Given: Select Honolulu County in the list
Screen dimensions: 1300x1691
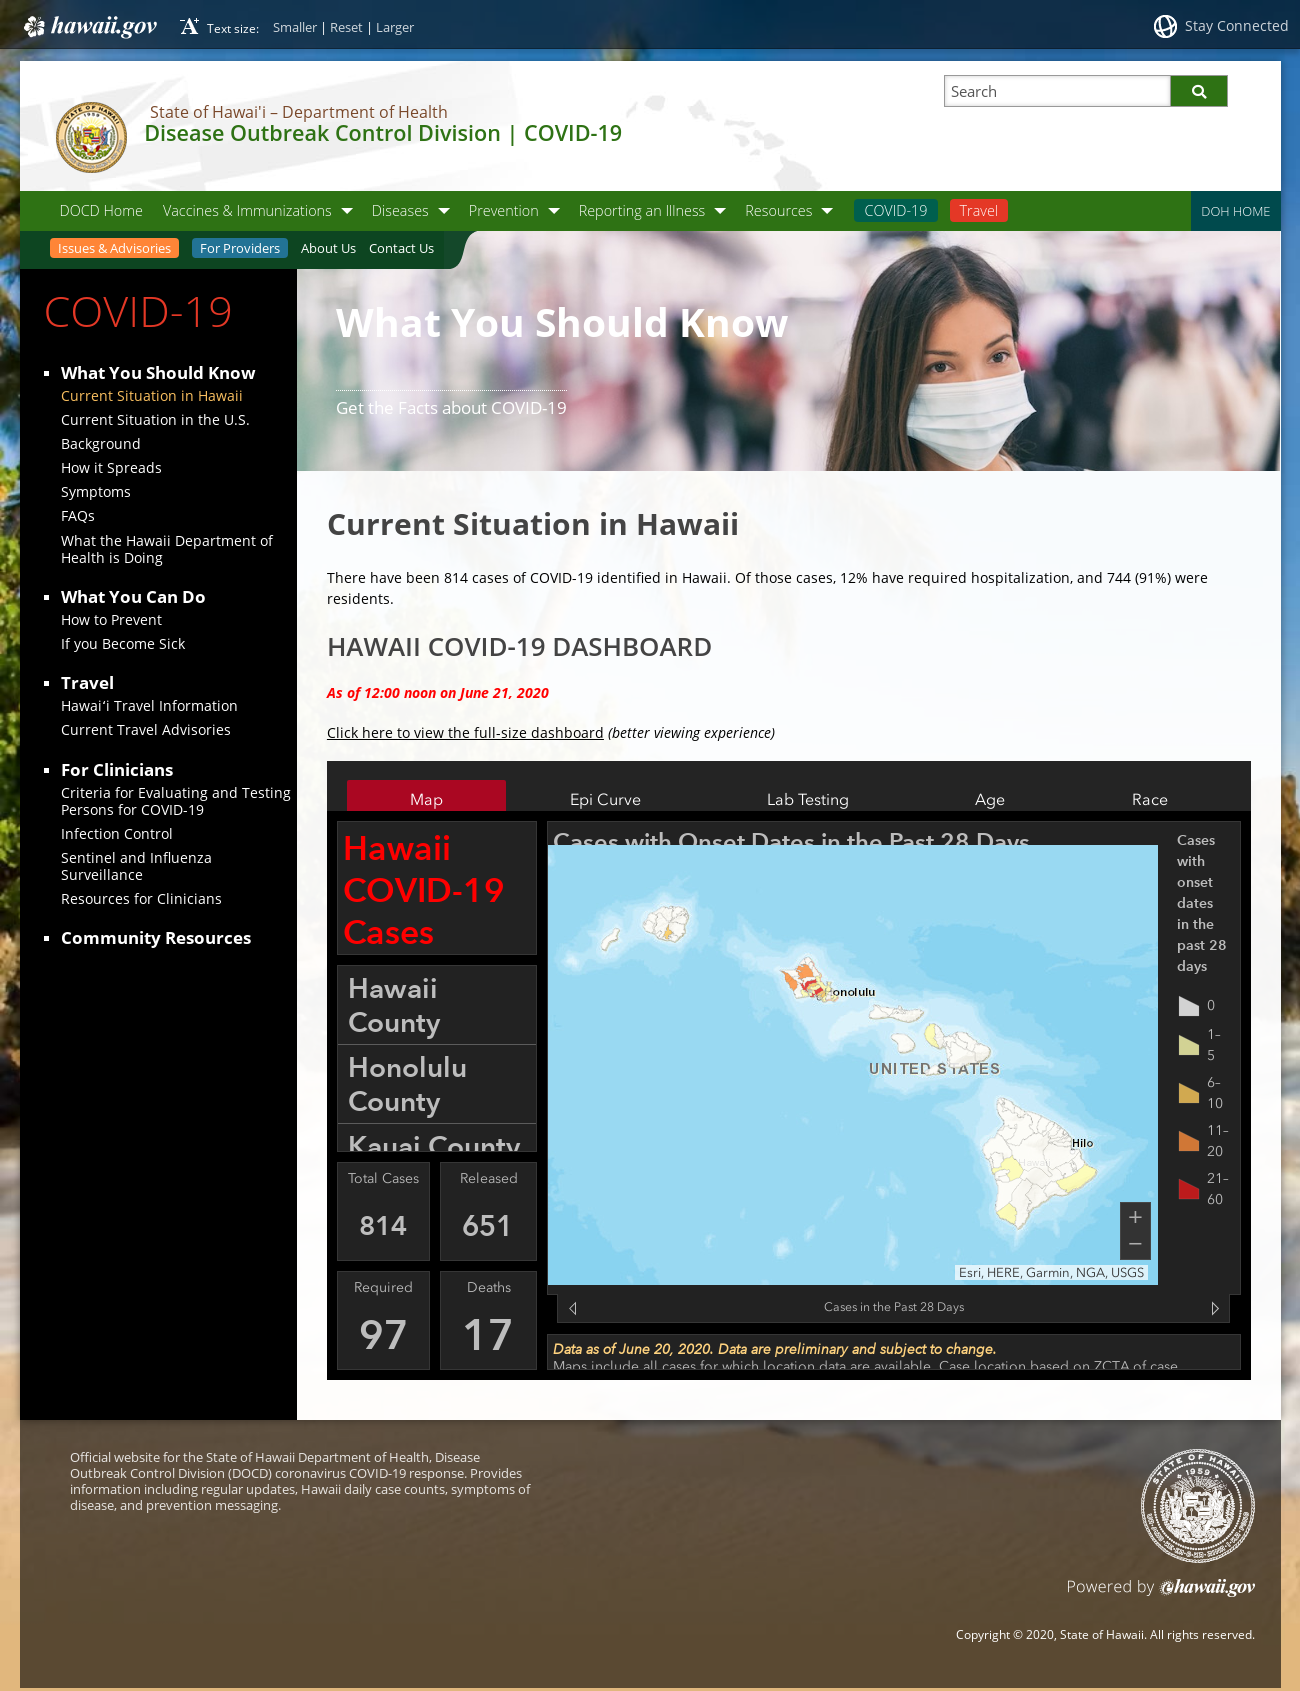Looking at the screenshot, I should [437, 1084].
